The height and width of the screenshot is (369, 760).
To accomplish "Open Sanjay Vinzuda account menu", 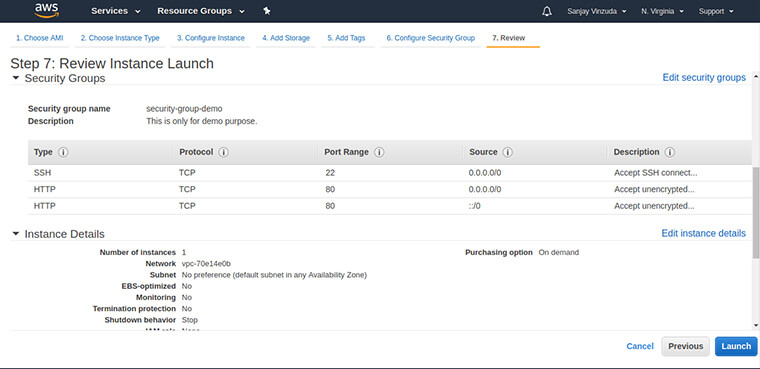I will 596,11.
